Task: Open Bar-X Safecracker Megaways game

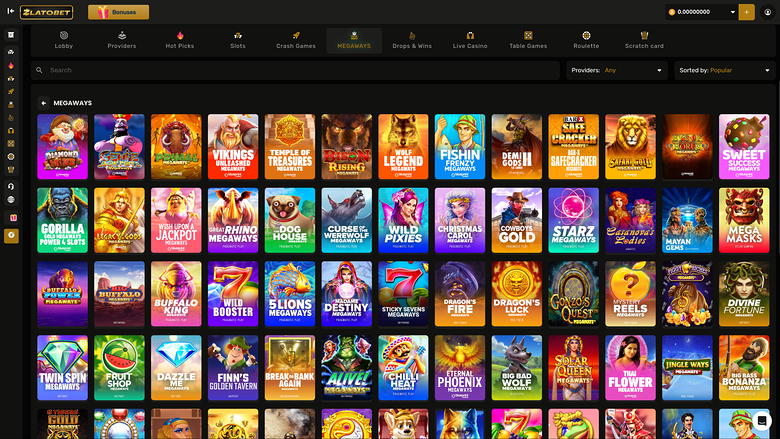Action: point(574,147)
